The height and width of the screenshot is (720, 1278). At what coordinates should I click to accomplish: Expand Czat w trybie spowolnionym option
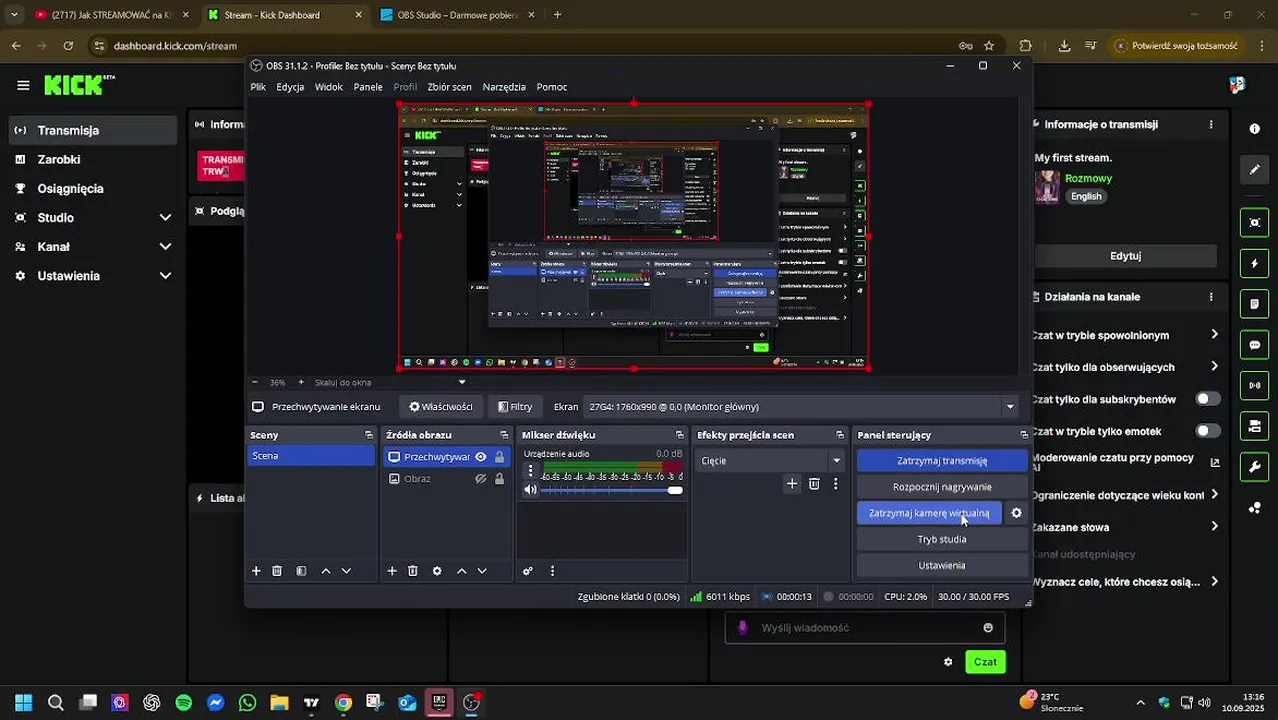[1214, 335]
